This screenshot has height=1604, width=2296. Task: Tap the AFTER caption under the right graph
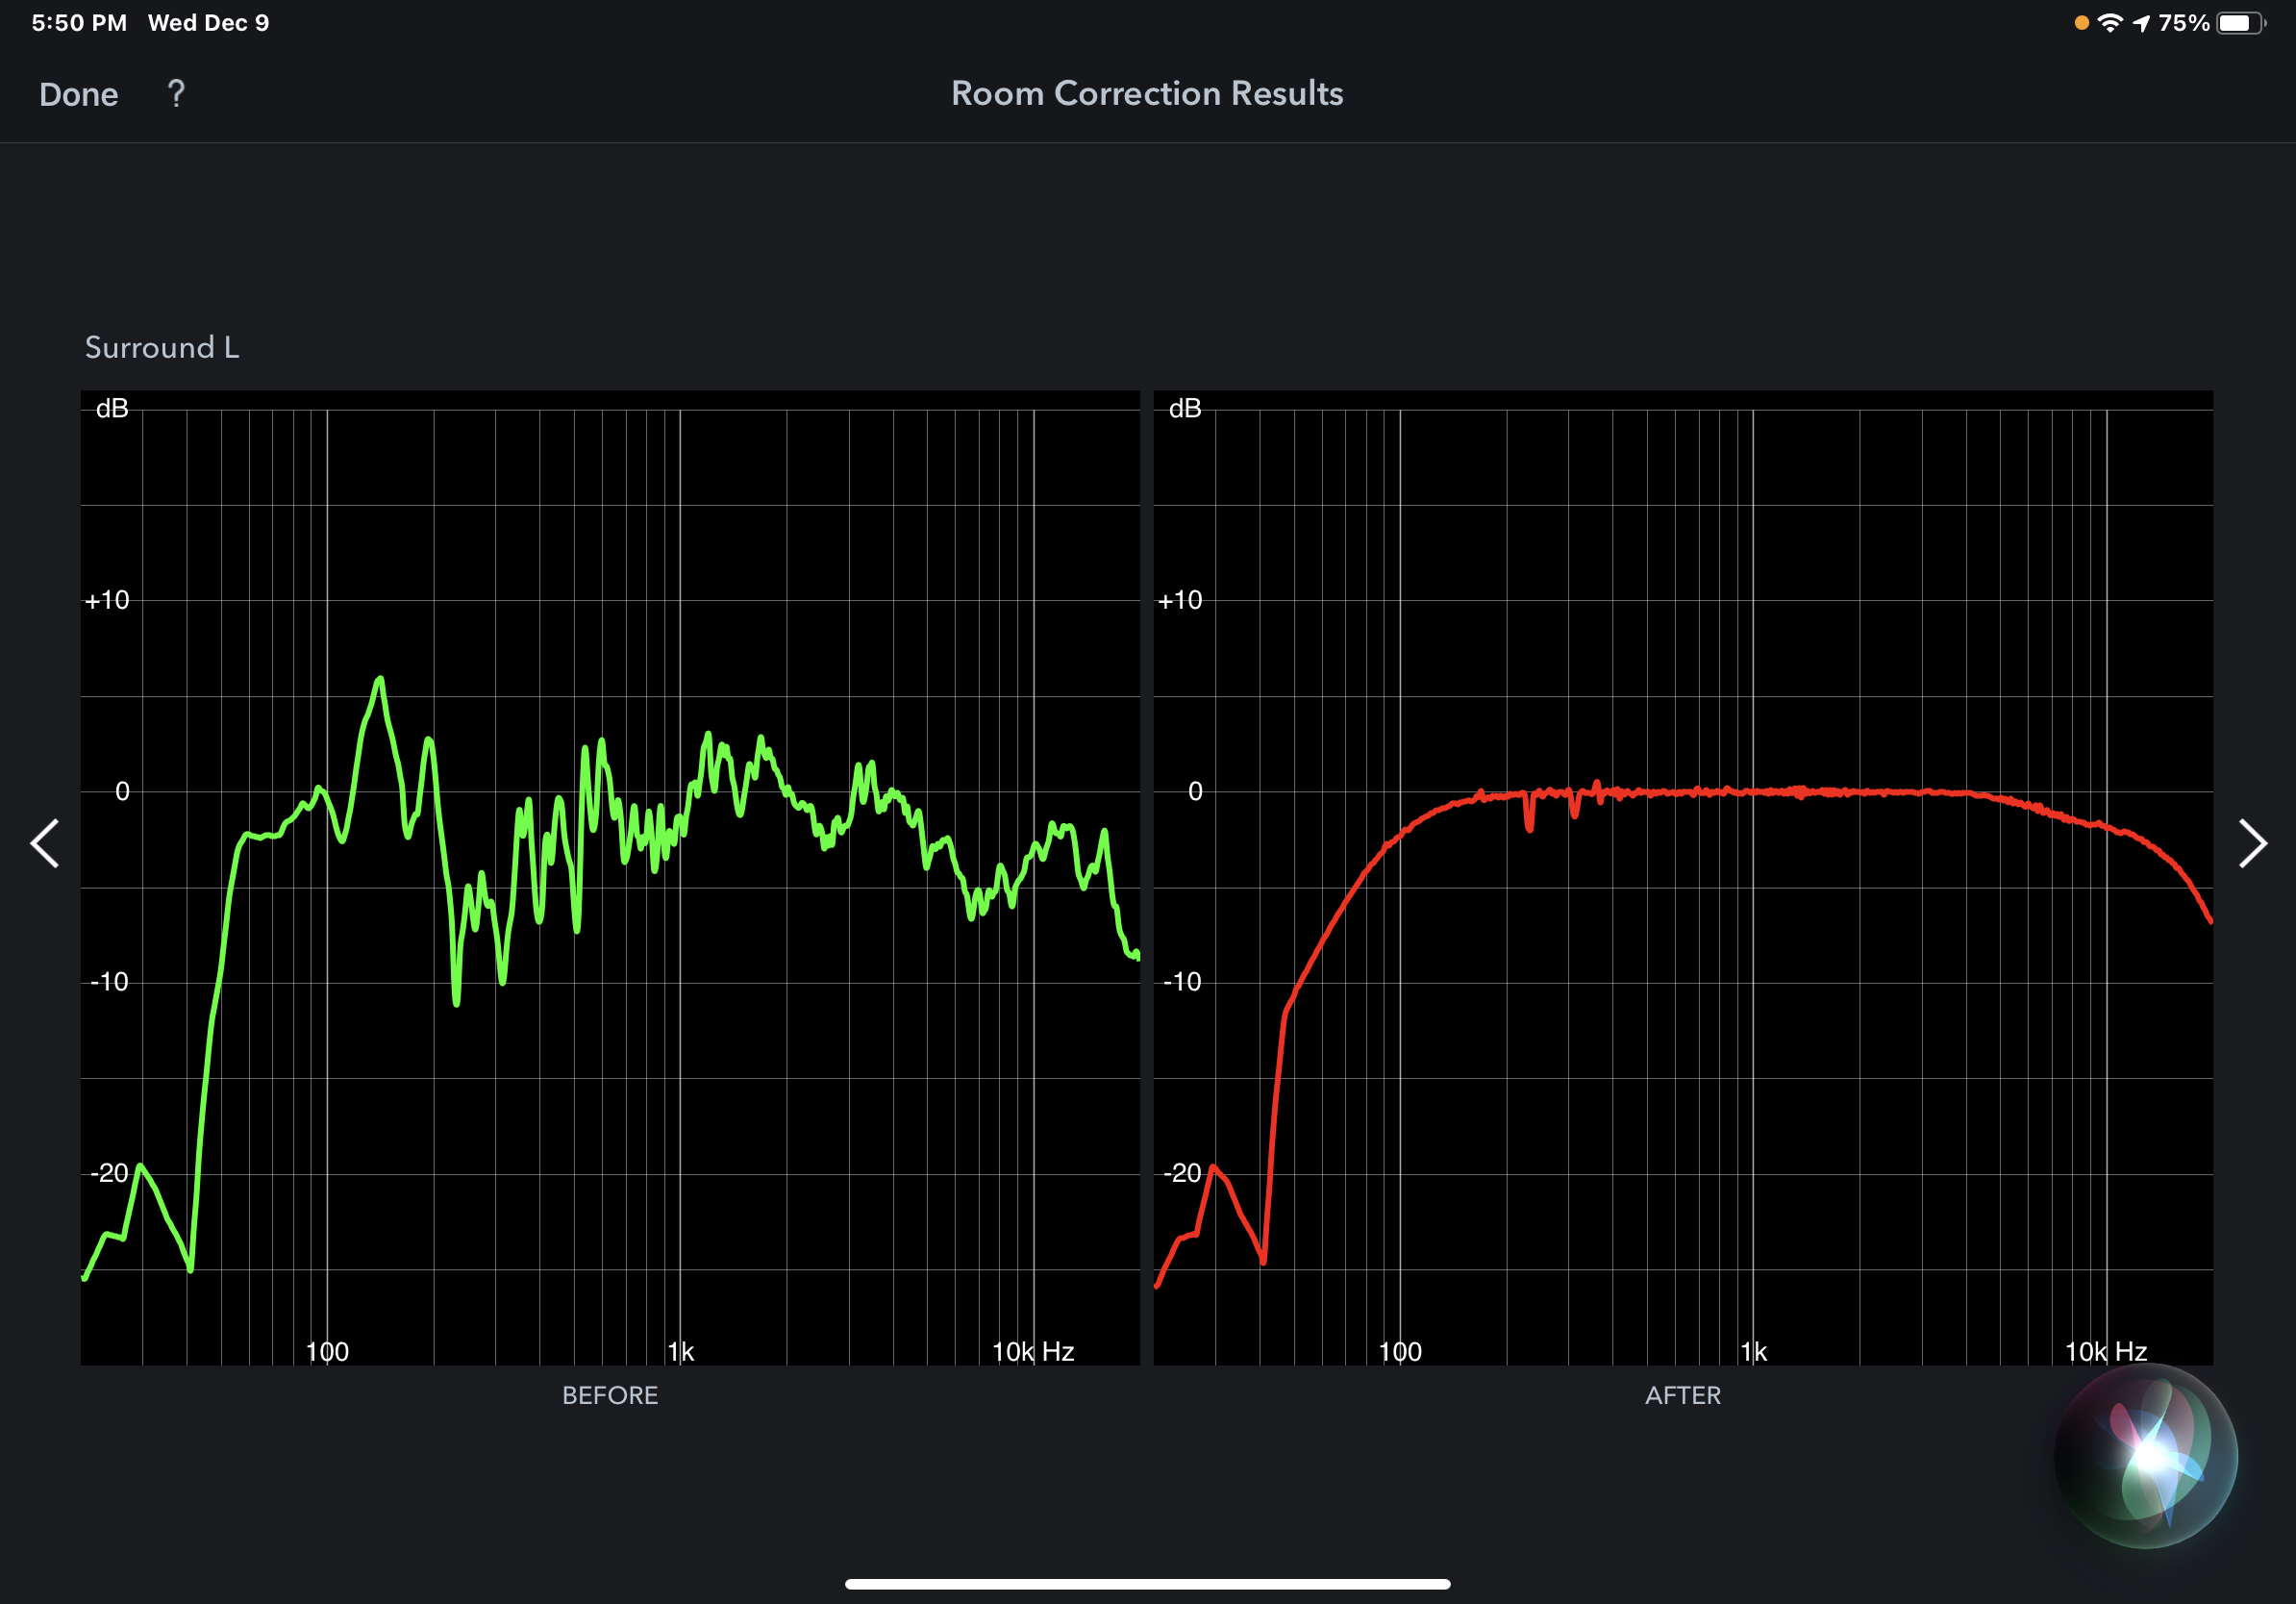coord(1683,1395)
